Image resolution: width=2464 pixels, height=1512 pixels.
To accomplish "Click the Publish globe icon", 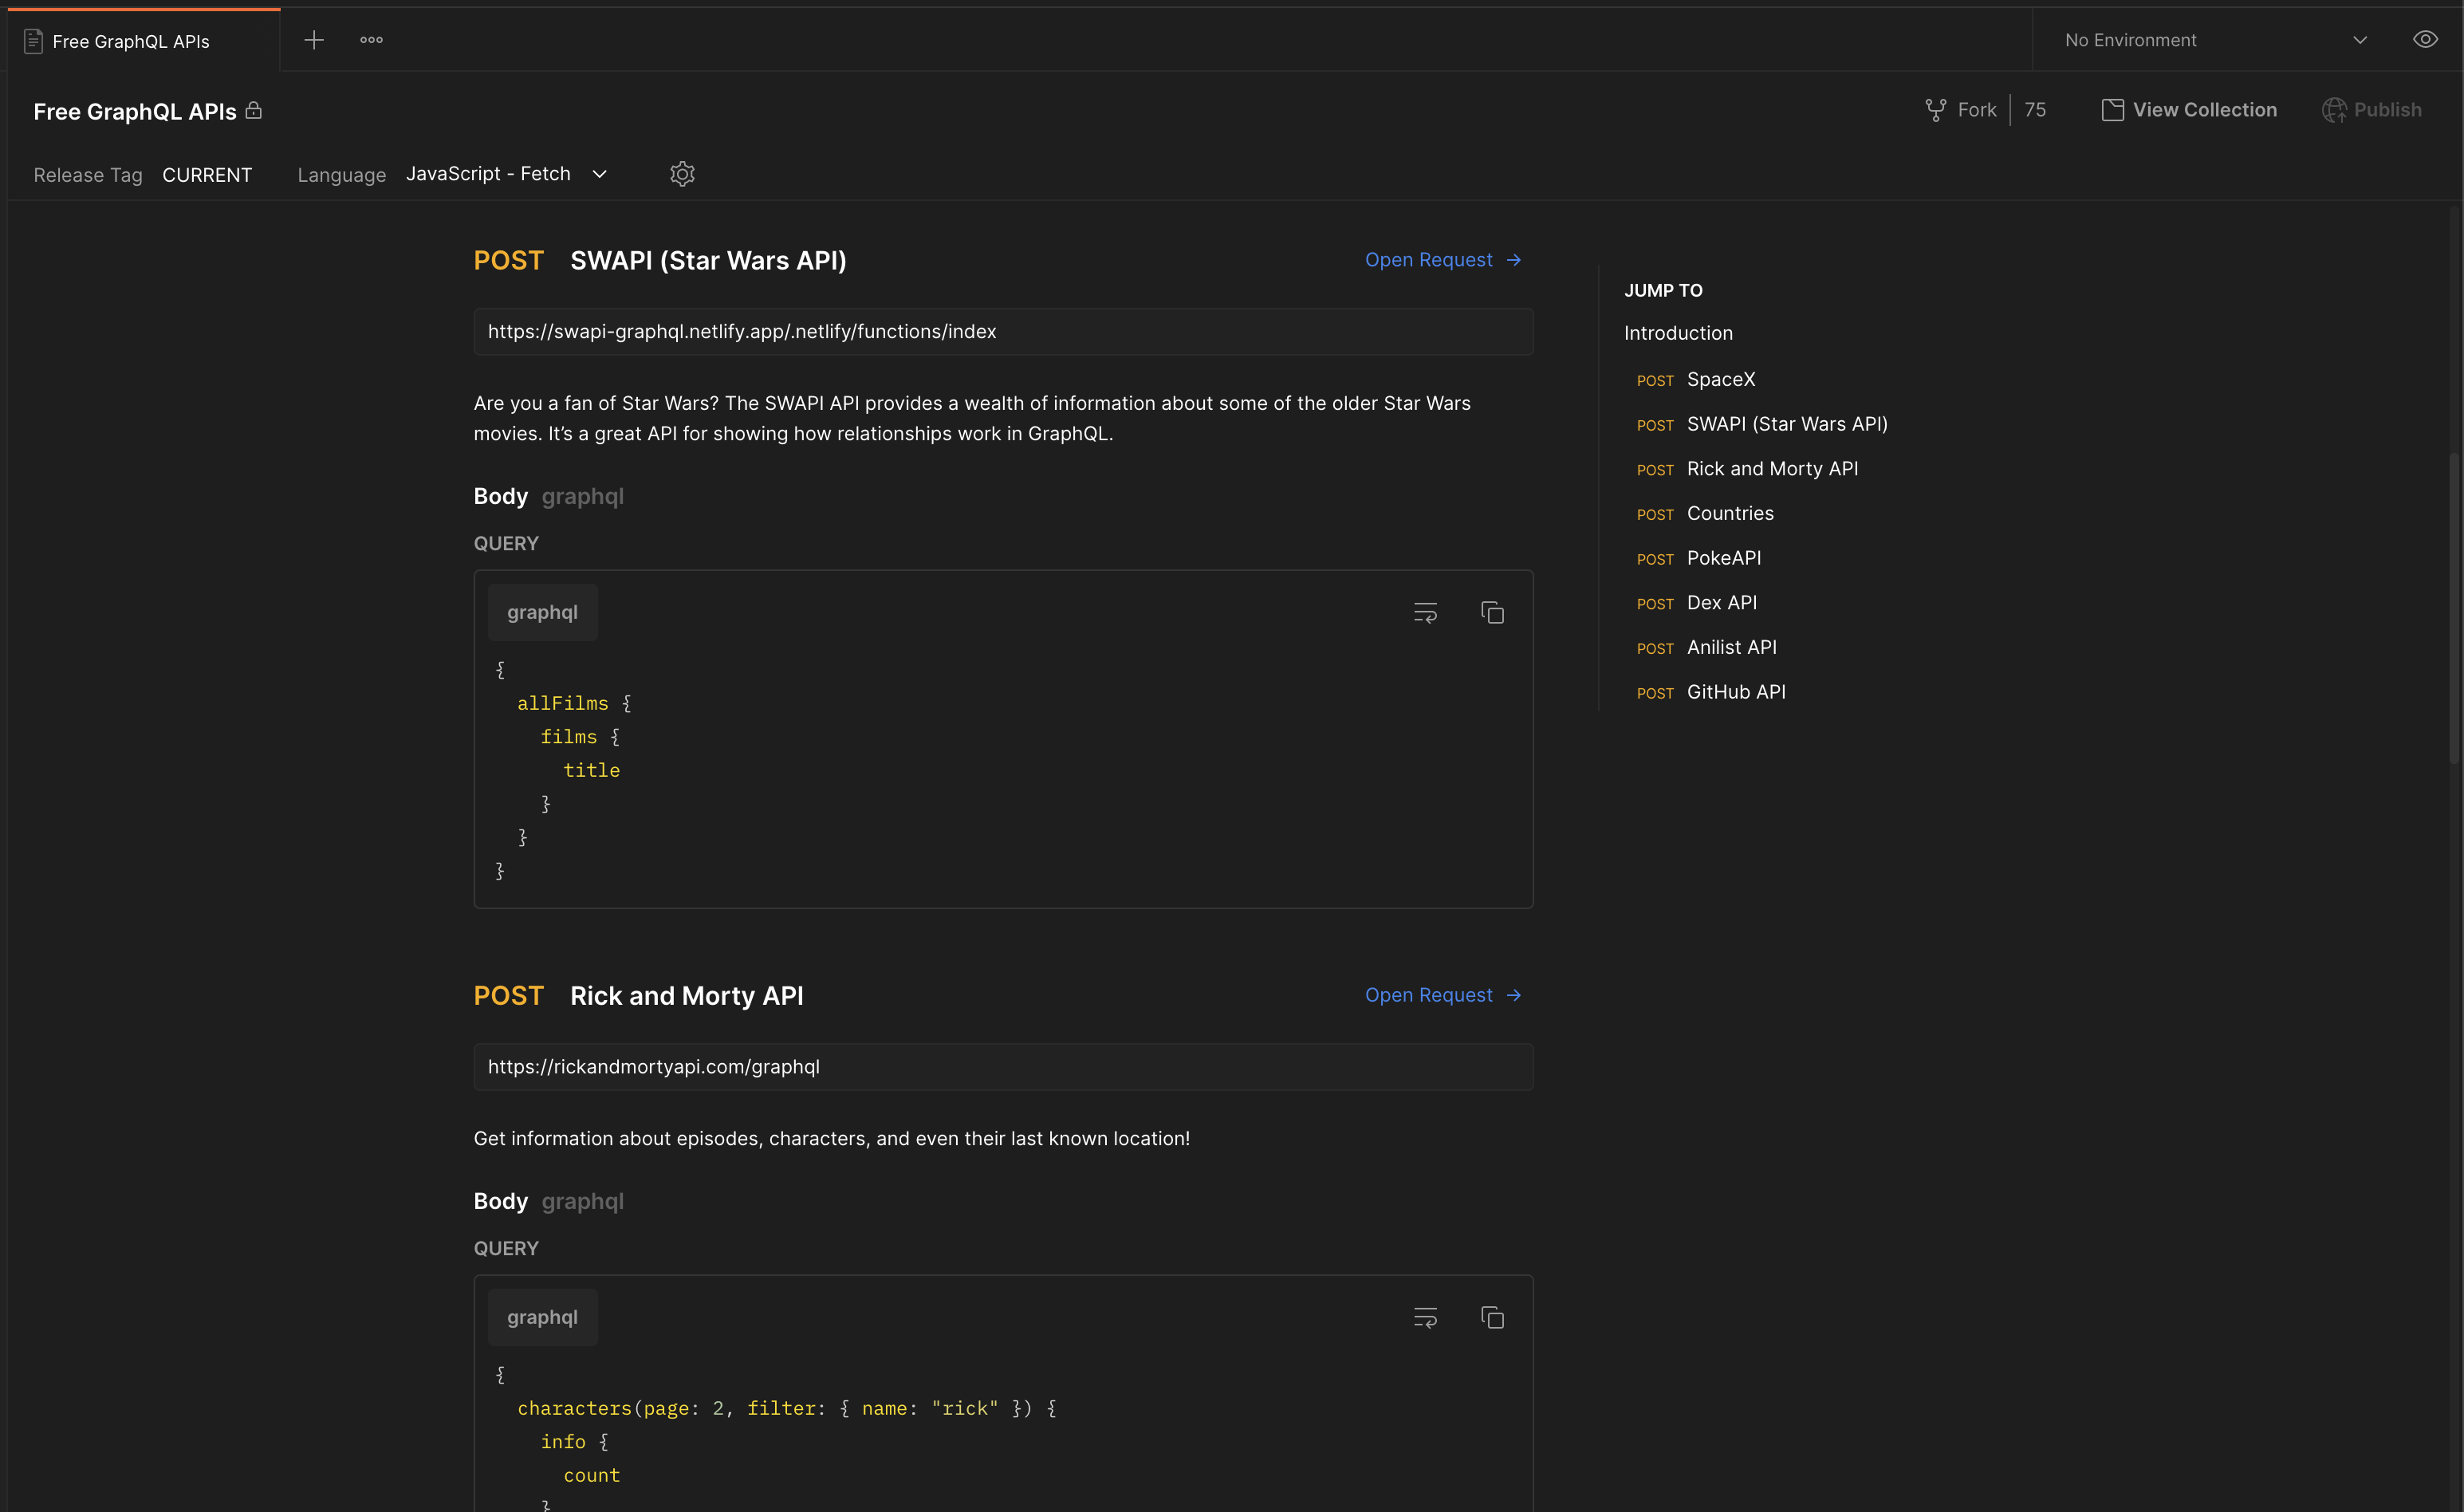I will point(2337,110).
